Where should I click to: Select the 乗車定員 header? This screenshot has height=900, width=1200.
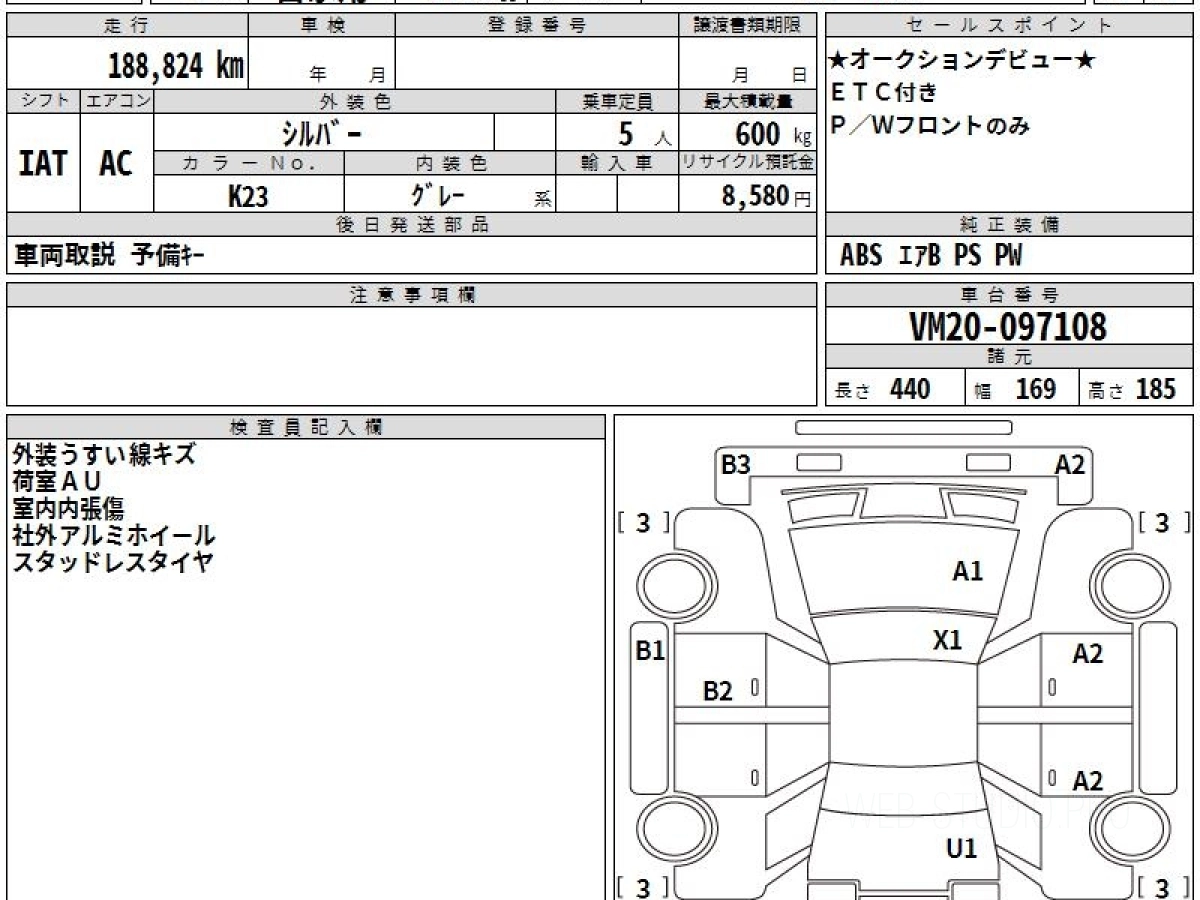[x=617, y=101]
